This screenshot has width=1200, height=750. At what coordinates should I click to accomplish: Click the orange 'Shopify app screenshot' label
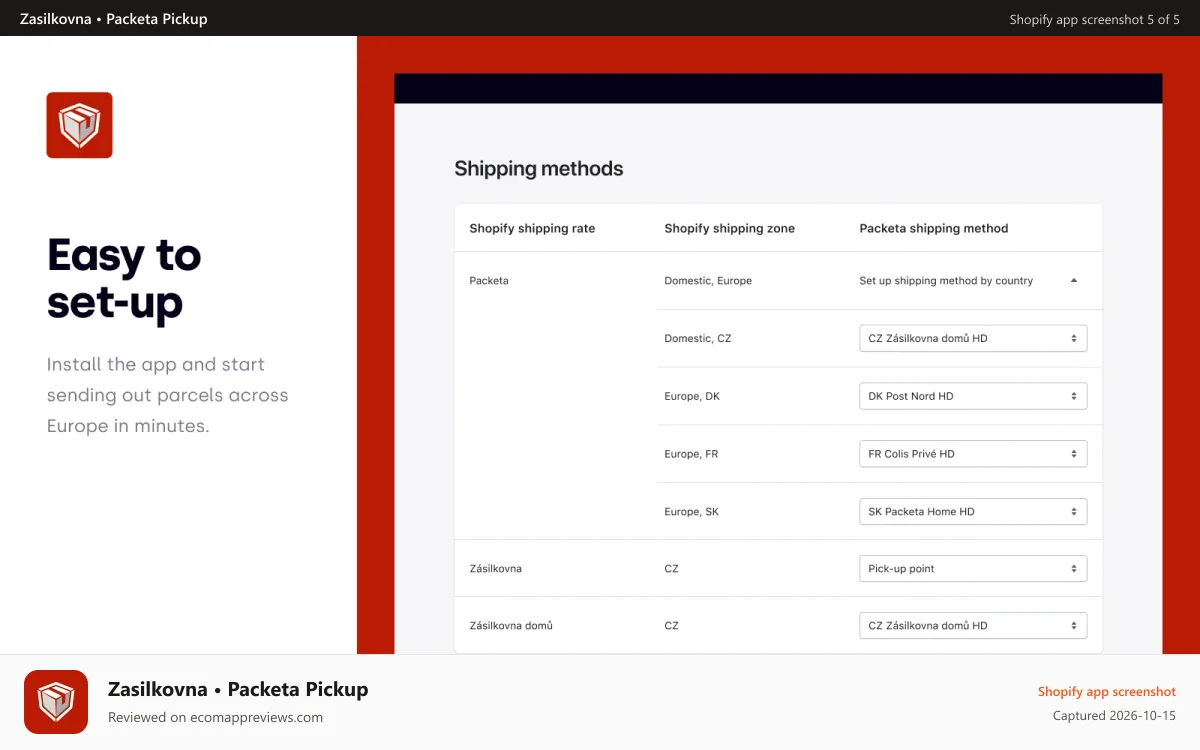1107,691
